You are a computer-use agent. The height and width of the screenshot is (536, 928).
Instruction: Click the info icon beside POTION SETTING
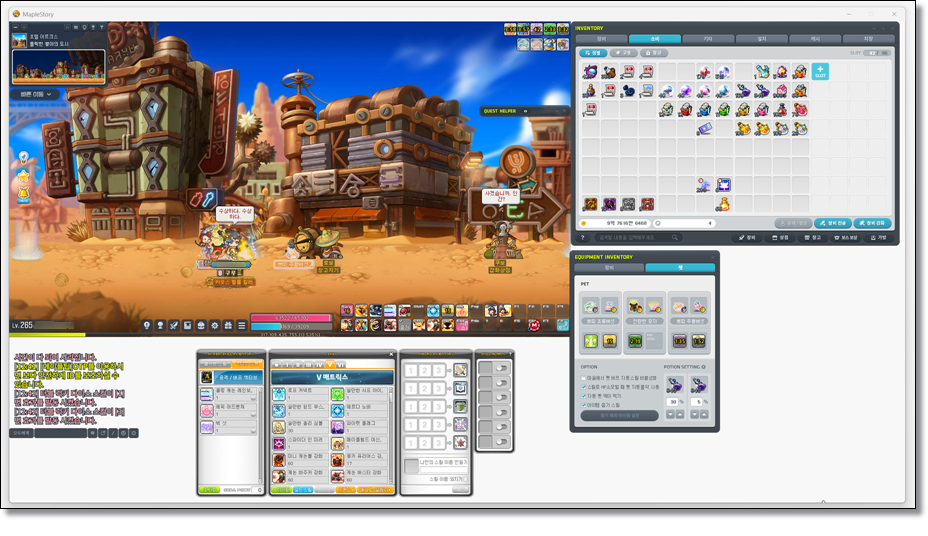704,367
